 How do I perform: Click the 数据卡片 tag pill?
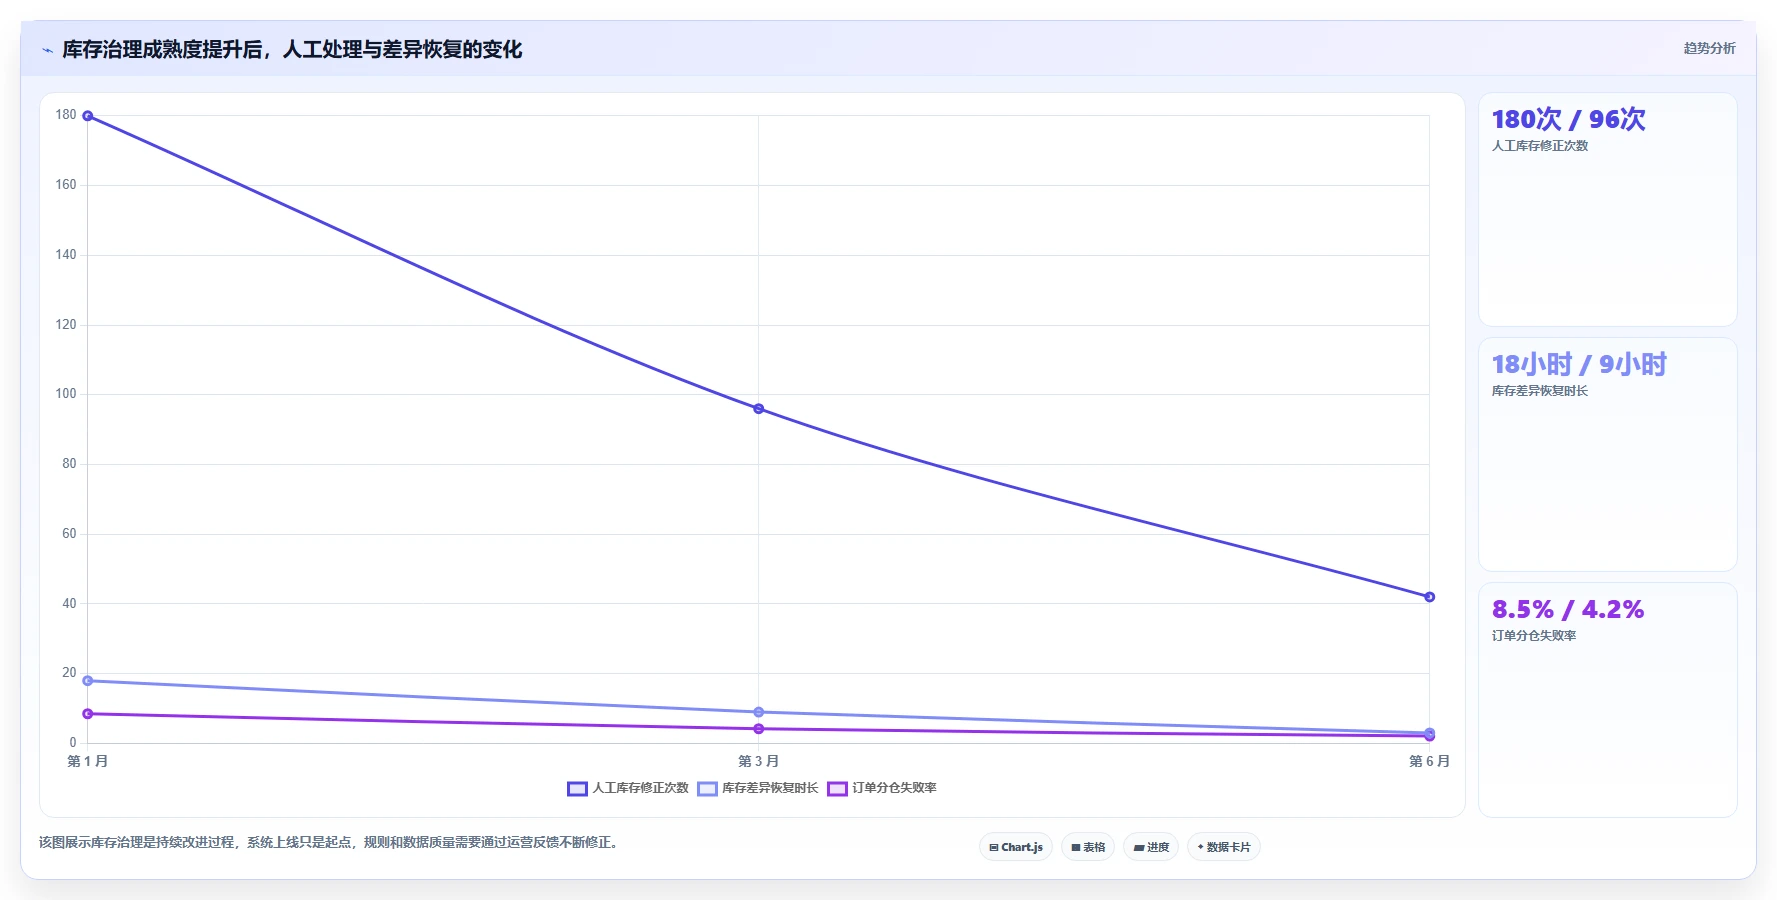(x=1224, y=847)
